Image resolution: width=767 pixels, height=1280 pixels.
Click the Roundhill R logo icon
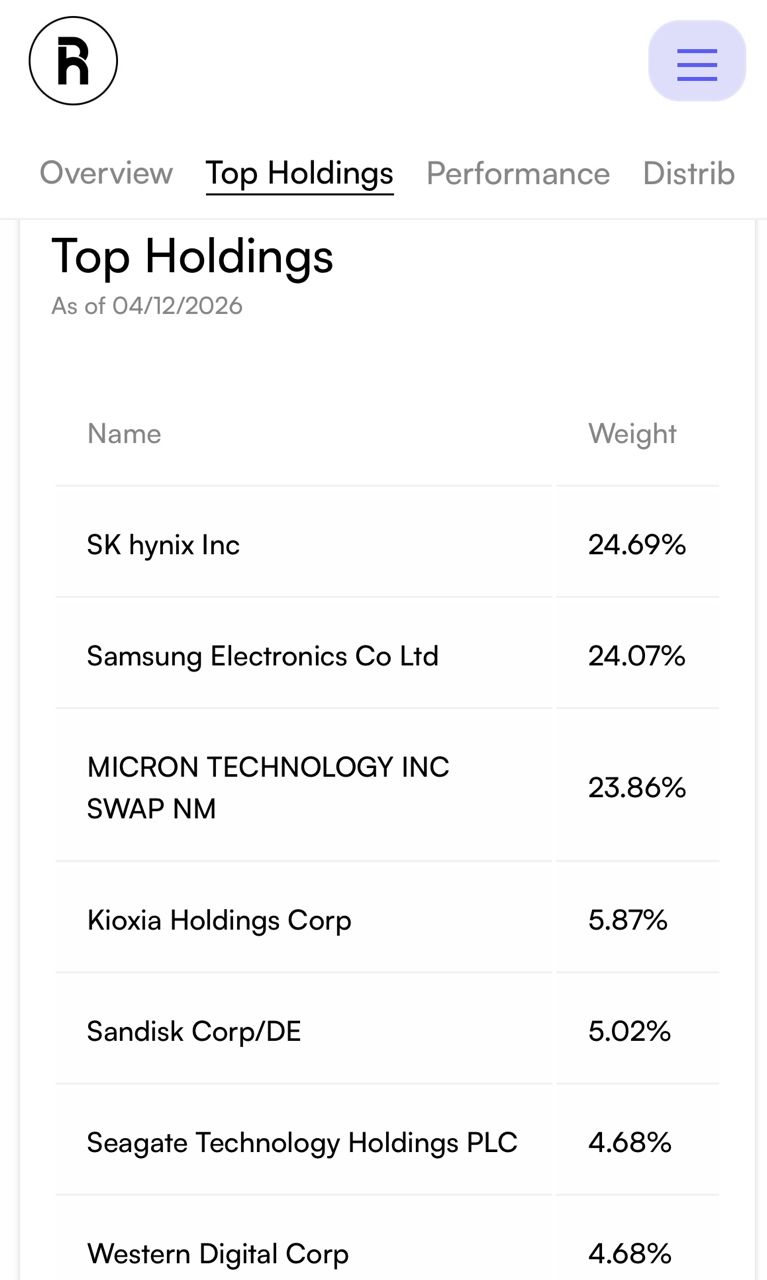pos(73,61)
